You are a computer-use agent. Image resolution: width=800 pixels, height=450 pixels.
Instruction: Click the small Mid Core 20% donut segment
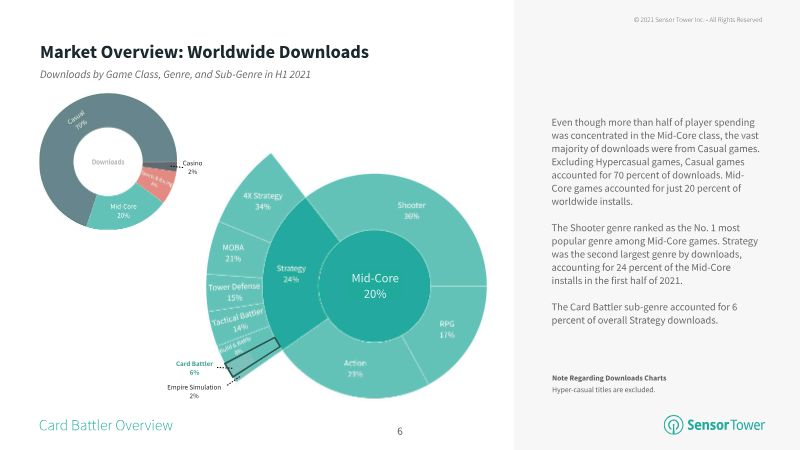[123, 211]
